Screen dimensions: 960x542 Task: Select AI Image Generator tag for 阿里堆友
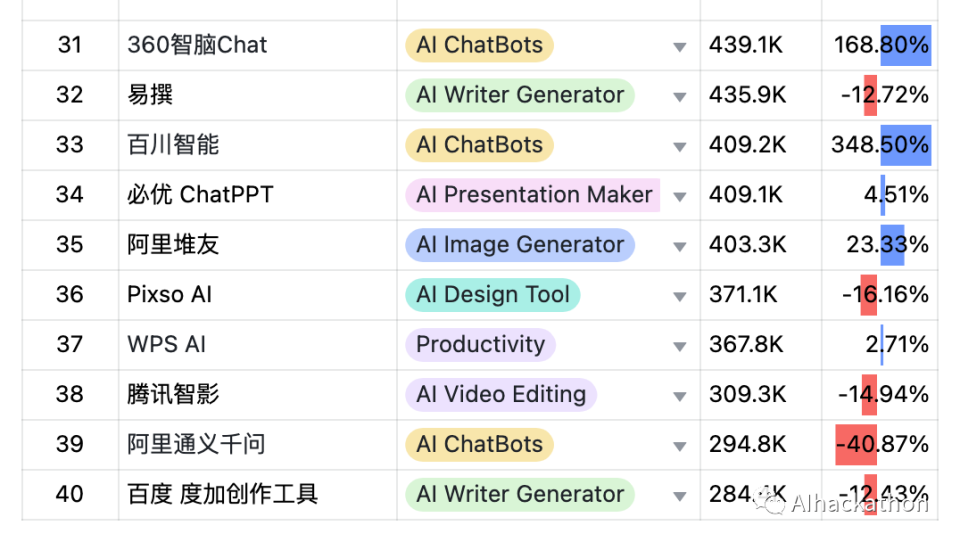[520, 245]
